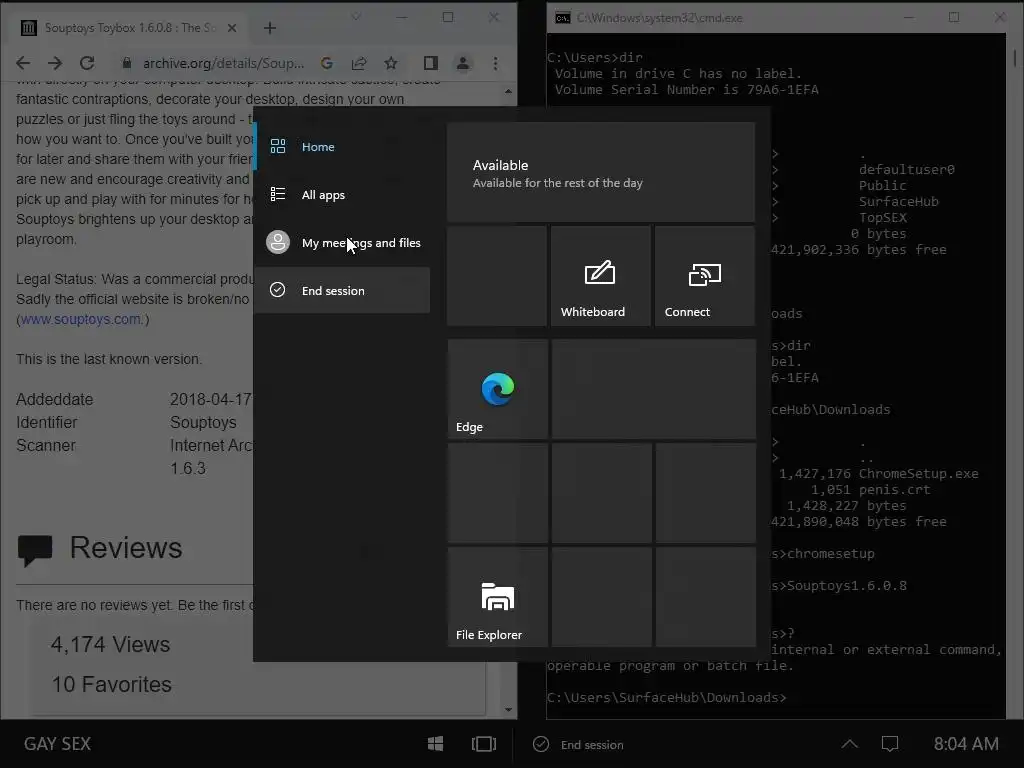Click the 8:04 AM clock
This screenshot has width=1024, height=768.
coord(966,744)
